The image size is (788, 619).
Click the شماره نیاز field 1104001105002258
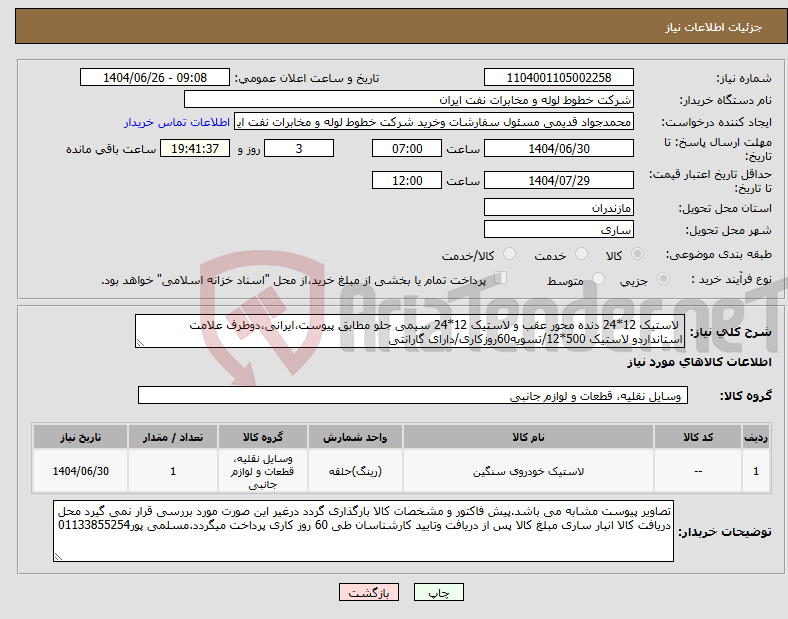pos(559,78)
